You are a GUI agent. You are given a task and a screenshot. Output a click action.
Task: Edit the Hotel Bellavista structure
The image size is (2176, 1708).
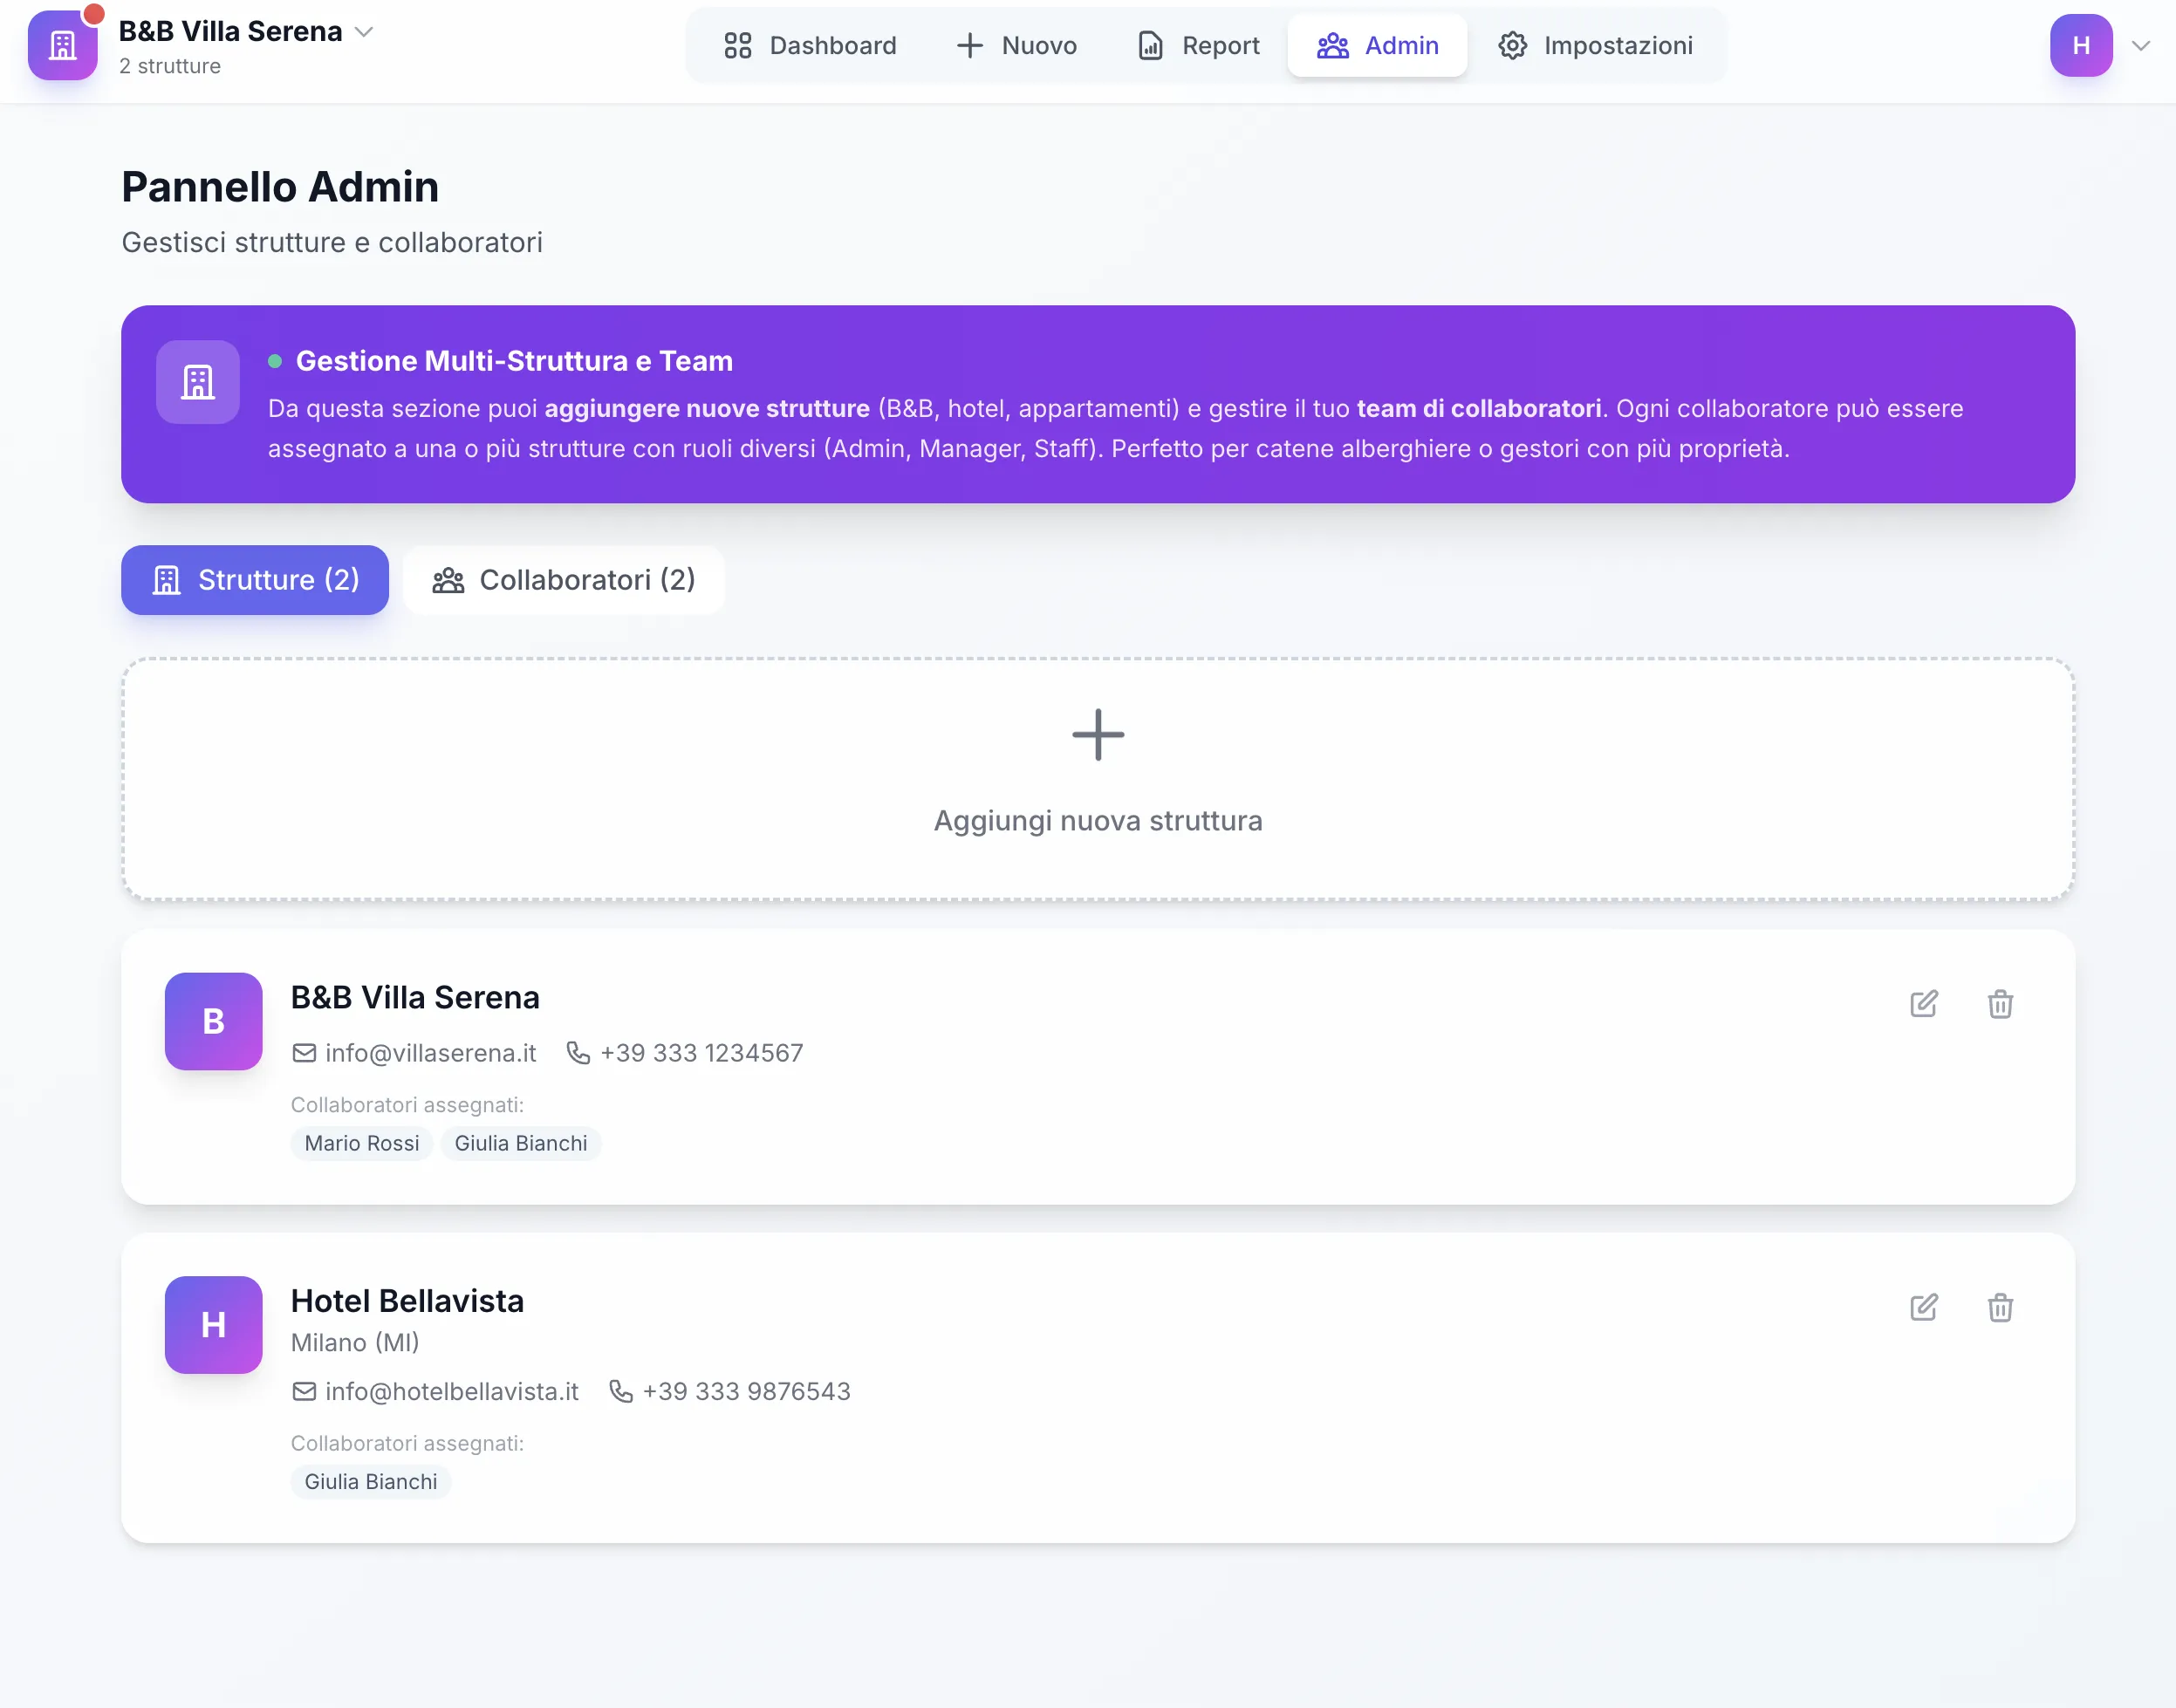[1923, 1307]
